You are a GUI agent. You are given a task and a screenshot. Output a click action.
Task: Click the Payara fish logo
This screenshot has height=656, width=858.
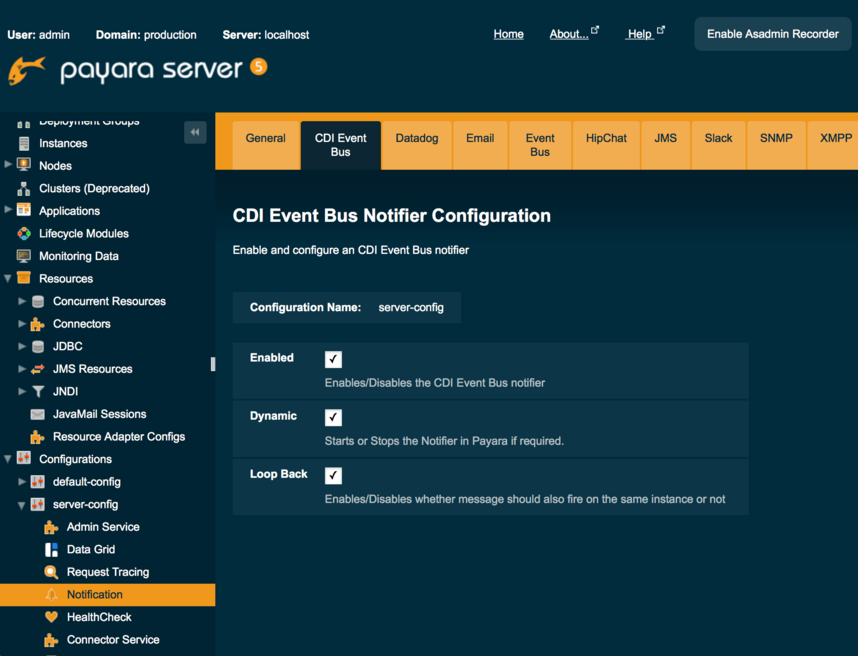tap(27, 70)
